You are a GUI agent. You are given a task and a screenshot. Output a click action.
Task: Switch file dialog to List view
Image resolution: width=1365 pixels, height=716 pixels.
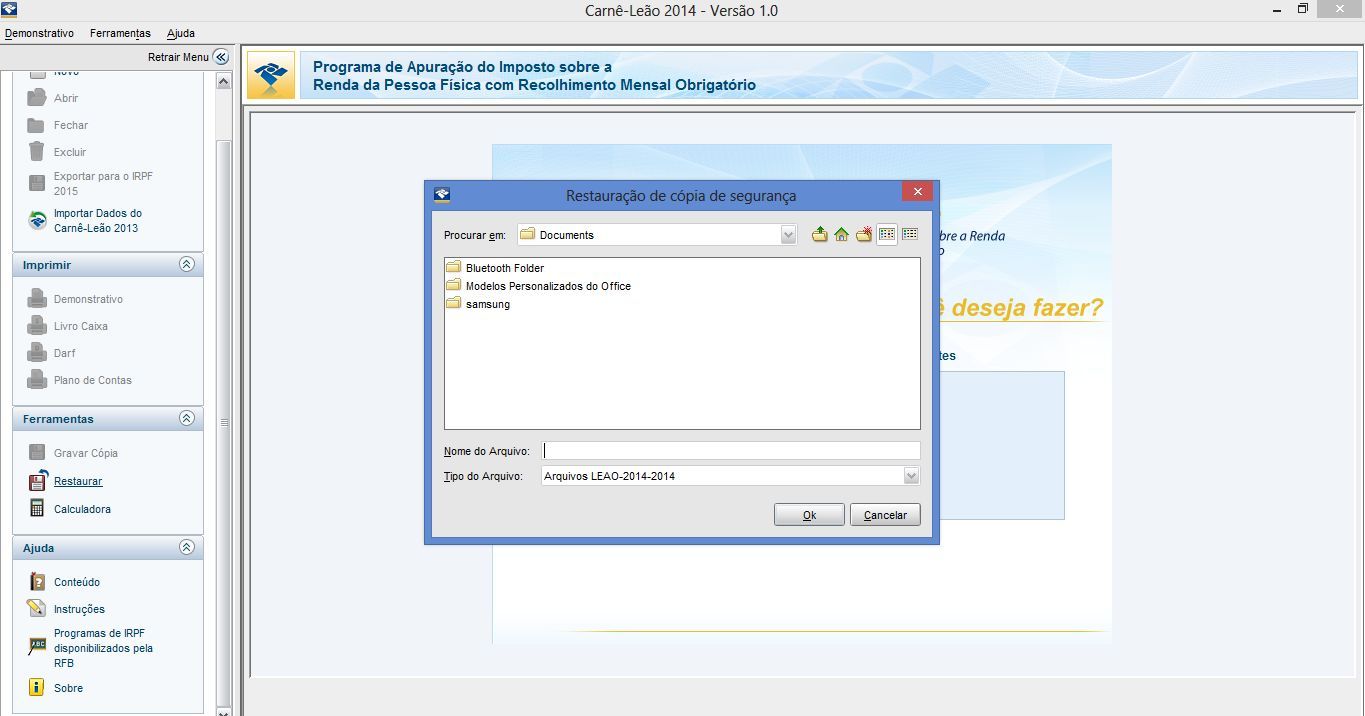click(887, 235)
